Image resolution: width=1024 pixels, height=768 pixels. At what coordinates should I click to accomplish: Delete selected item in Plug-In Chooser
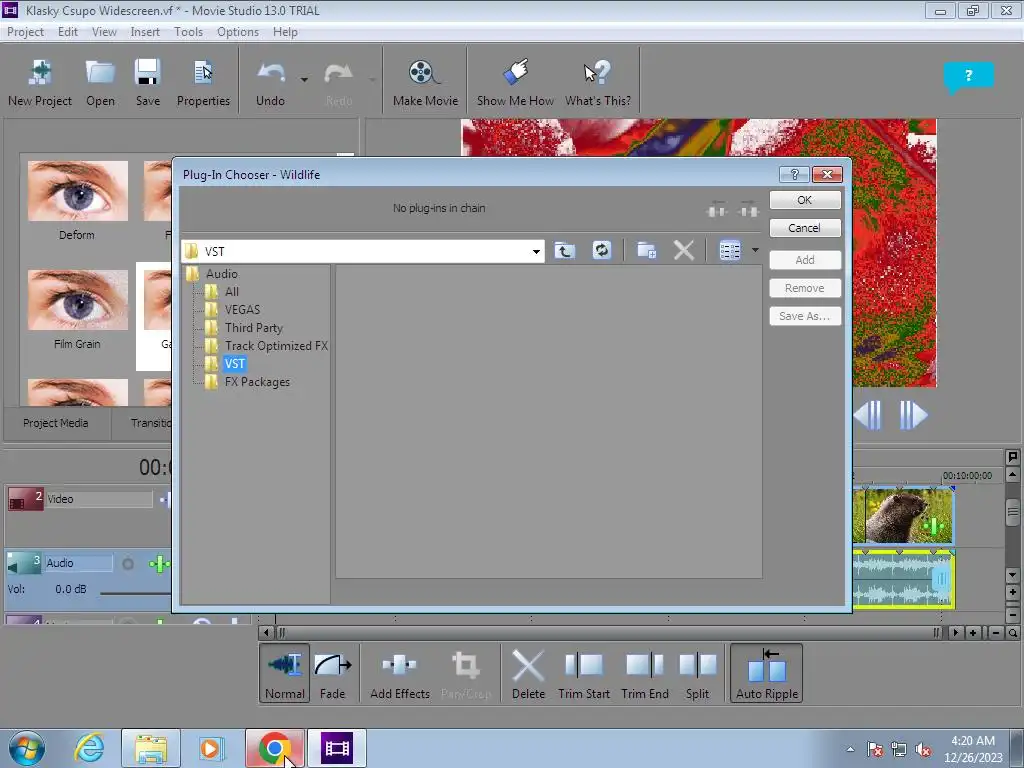684,250
